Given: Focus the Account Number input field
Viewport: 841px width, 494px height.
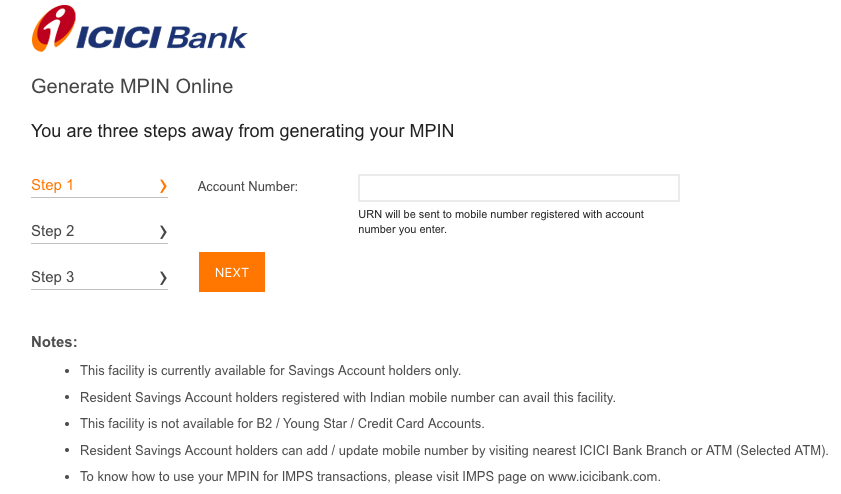Looking at the screenshot, I should click(518, 188).
